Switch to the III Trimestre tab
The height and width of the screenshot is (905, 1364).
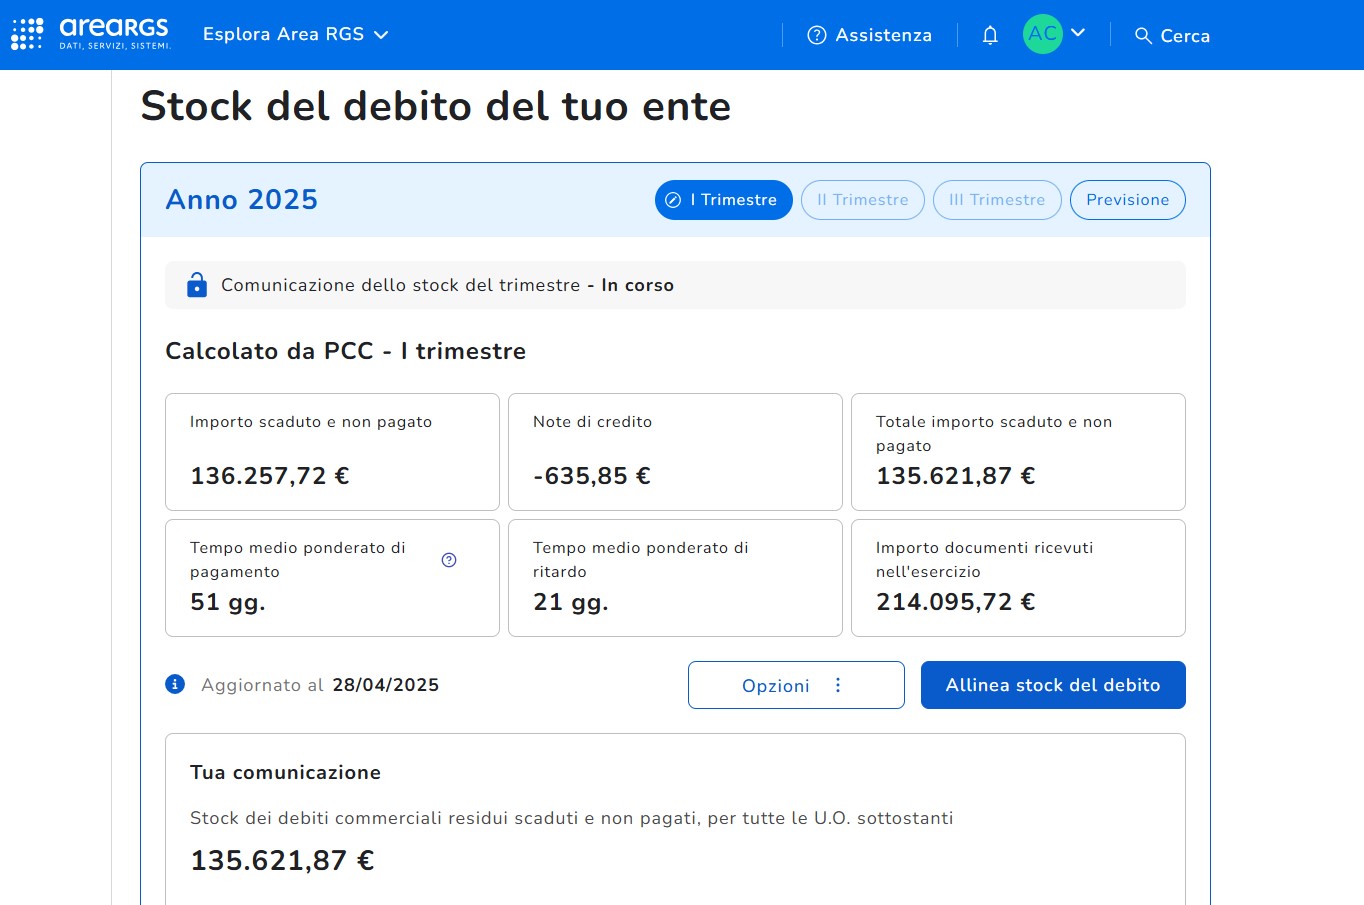coord(996,200)
